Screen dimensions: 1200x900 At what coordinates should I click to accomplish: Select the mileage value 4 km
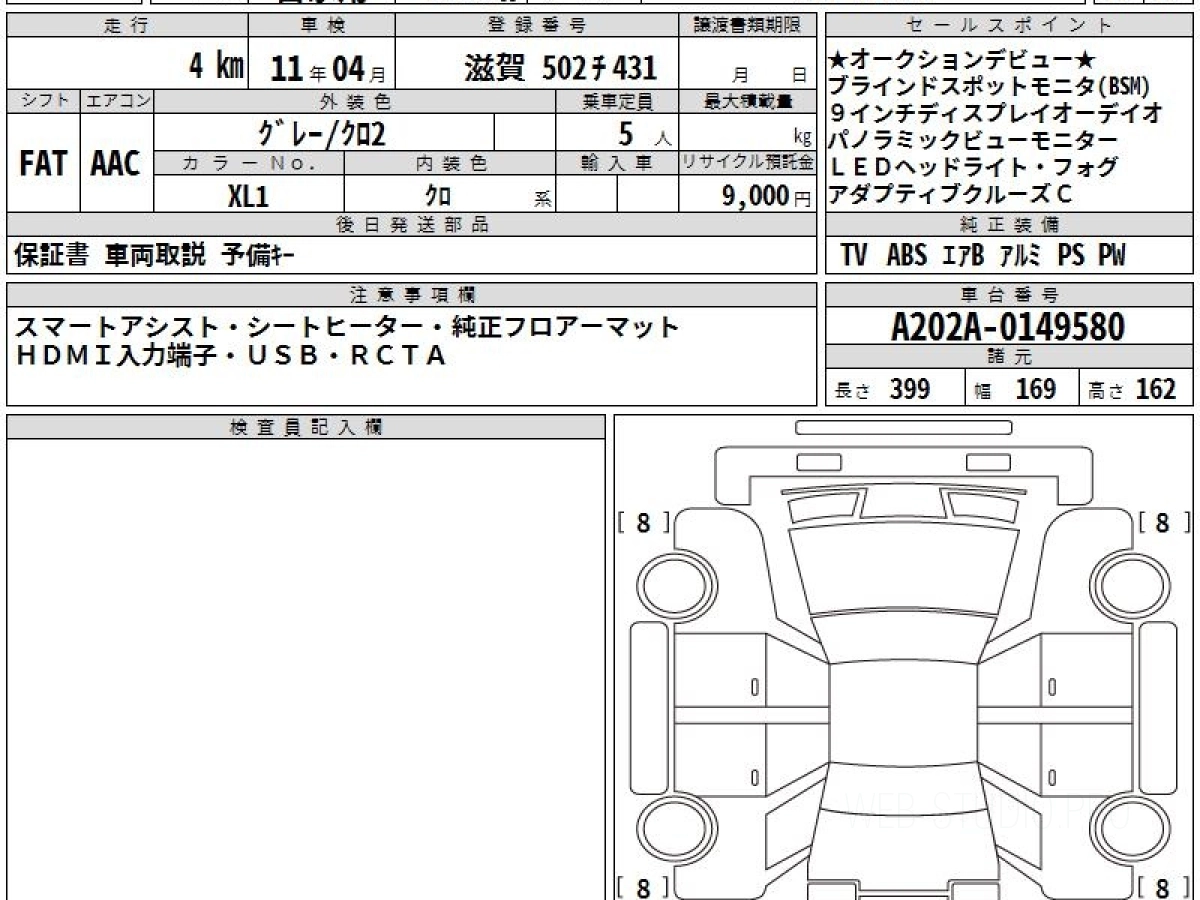coord(217,67)
